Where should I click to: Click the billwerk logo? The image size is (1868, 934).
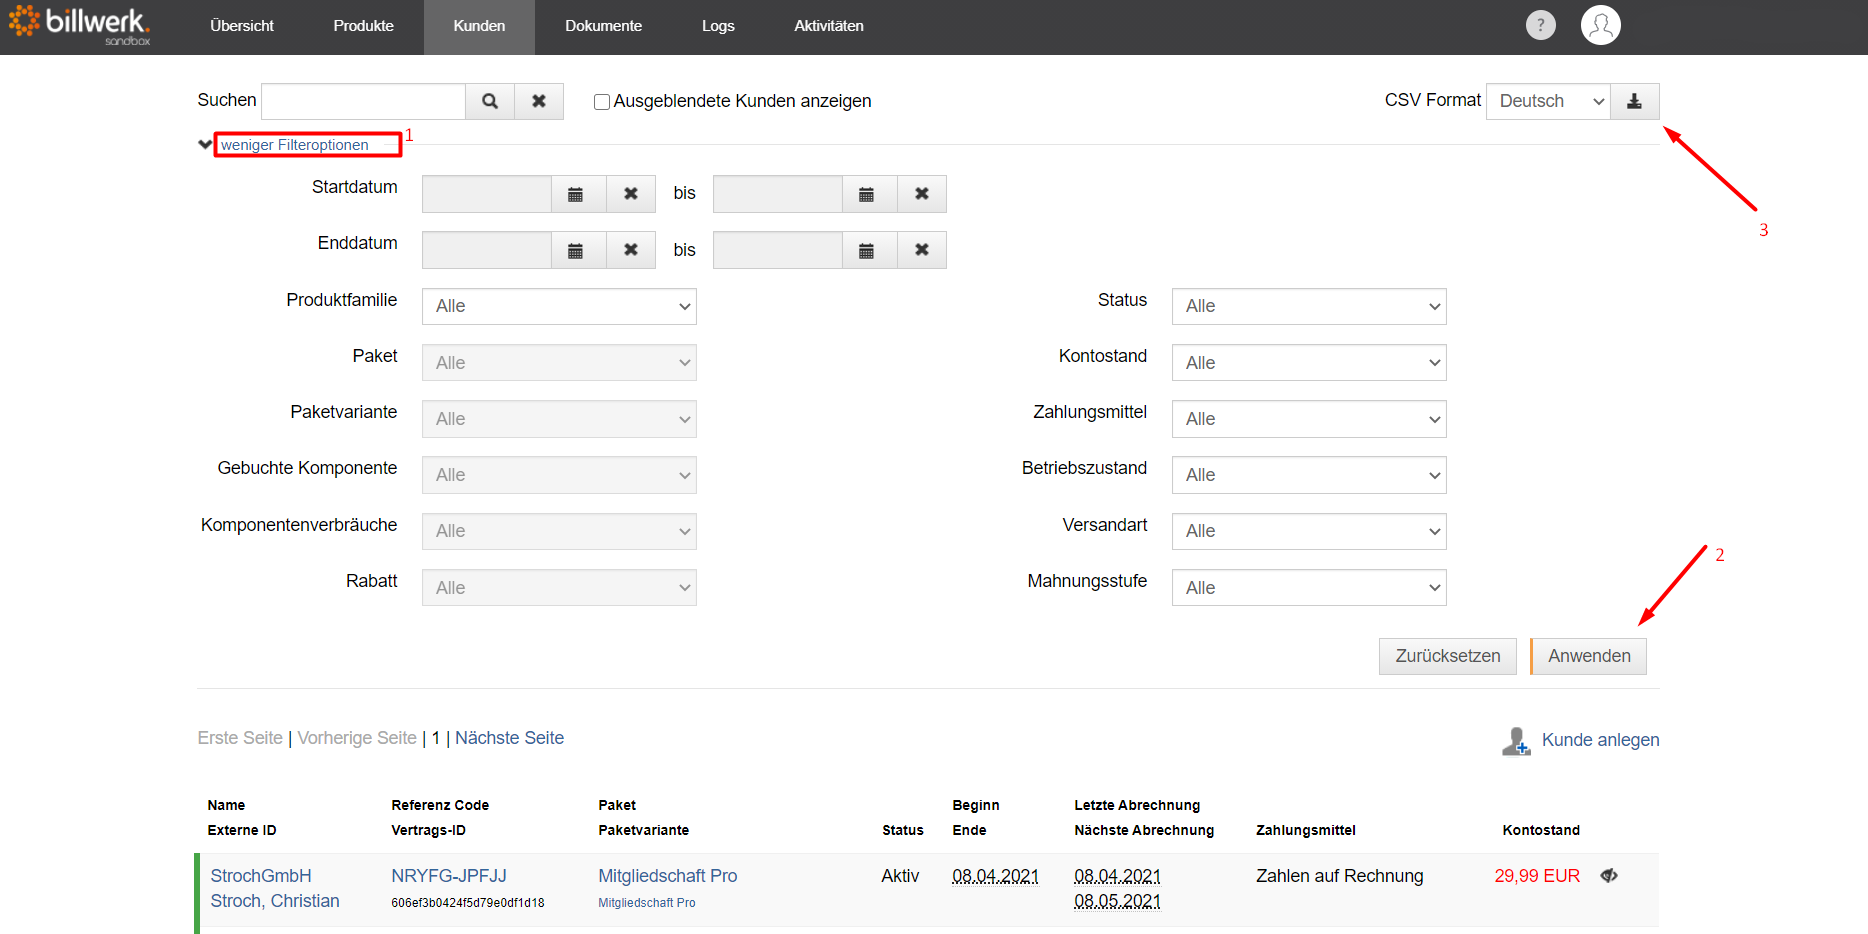point(79,25)
